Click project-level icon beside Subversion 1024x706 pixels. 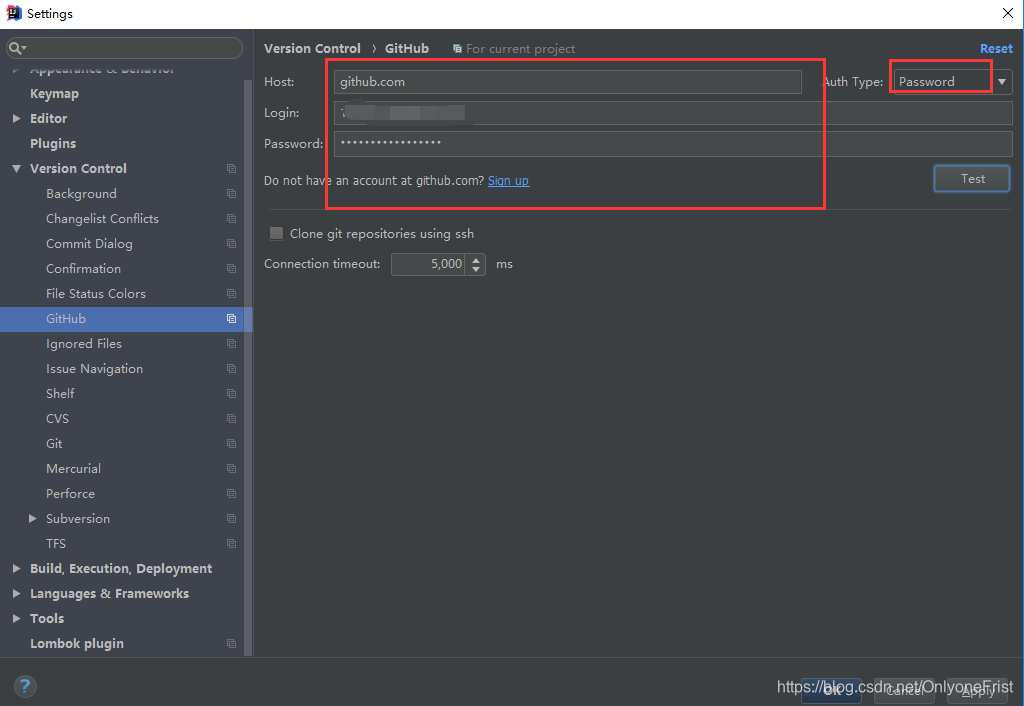click(x=231, y=519)
